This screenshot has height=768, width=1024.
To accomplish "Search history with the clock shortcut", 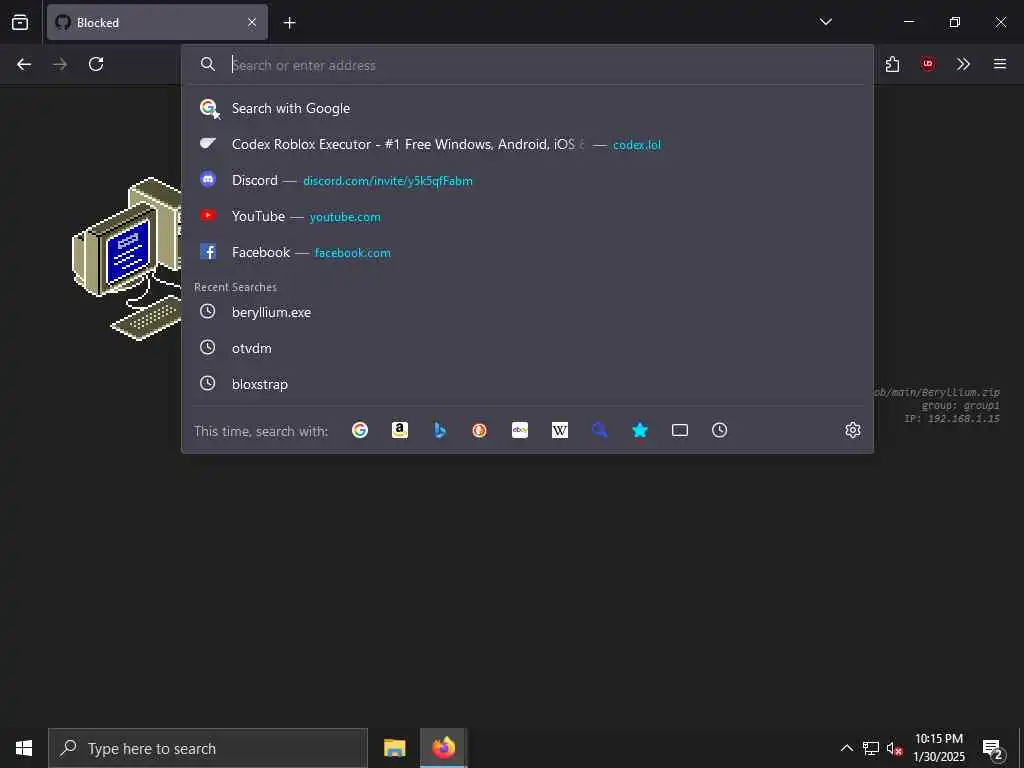I will point(720,430).
